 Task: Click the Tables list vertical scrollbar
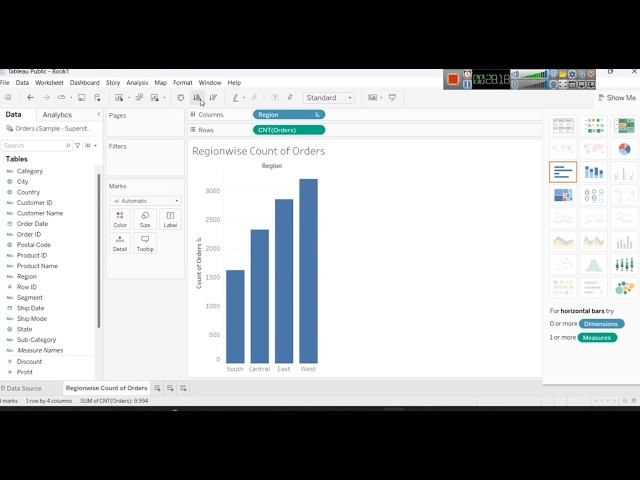tap(98, 250)
